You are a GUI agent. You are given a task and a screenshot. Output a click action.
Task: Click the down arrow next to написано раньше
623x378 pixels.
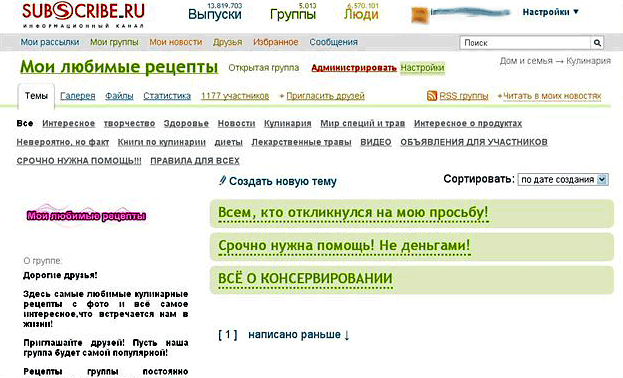click(x=346, y=335)
